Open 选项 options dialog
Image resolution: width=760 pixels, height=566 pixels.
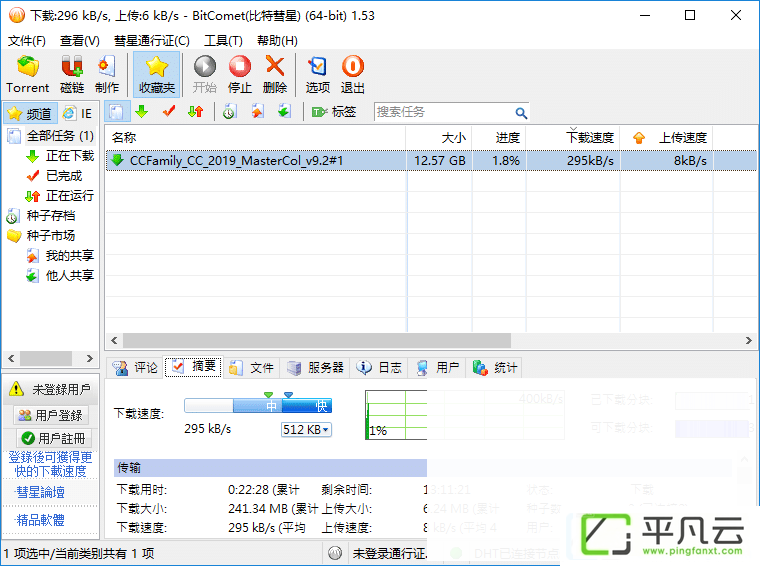click(x=317, y=75)
